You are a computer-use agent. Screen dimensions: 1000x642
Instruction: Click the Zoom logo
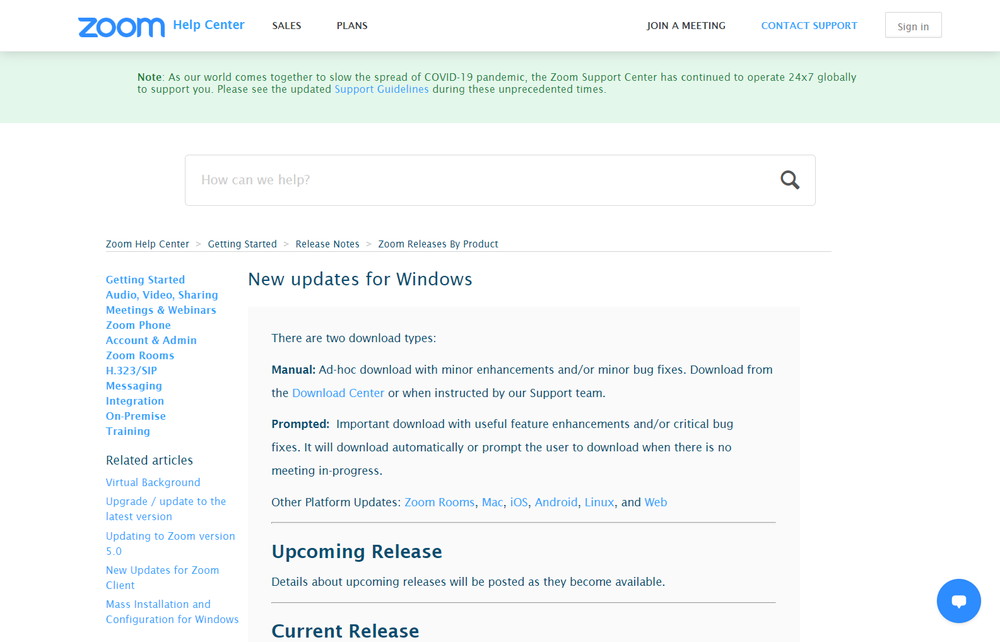[121, 26]
